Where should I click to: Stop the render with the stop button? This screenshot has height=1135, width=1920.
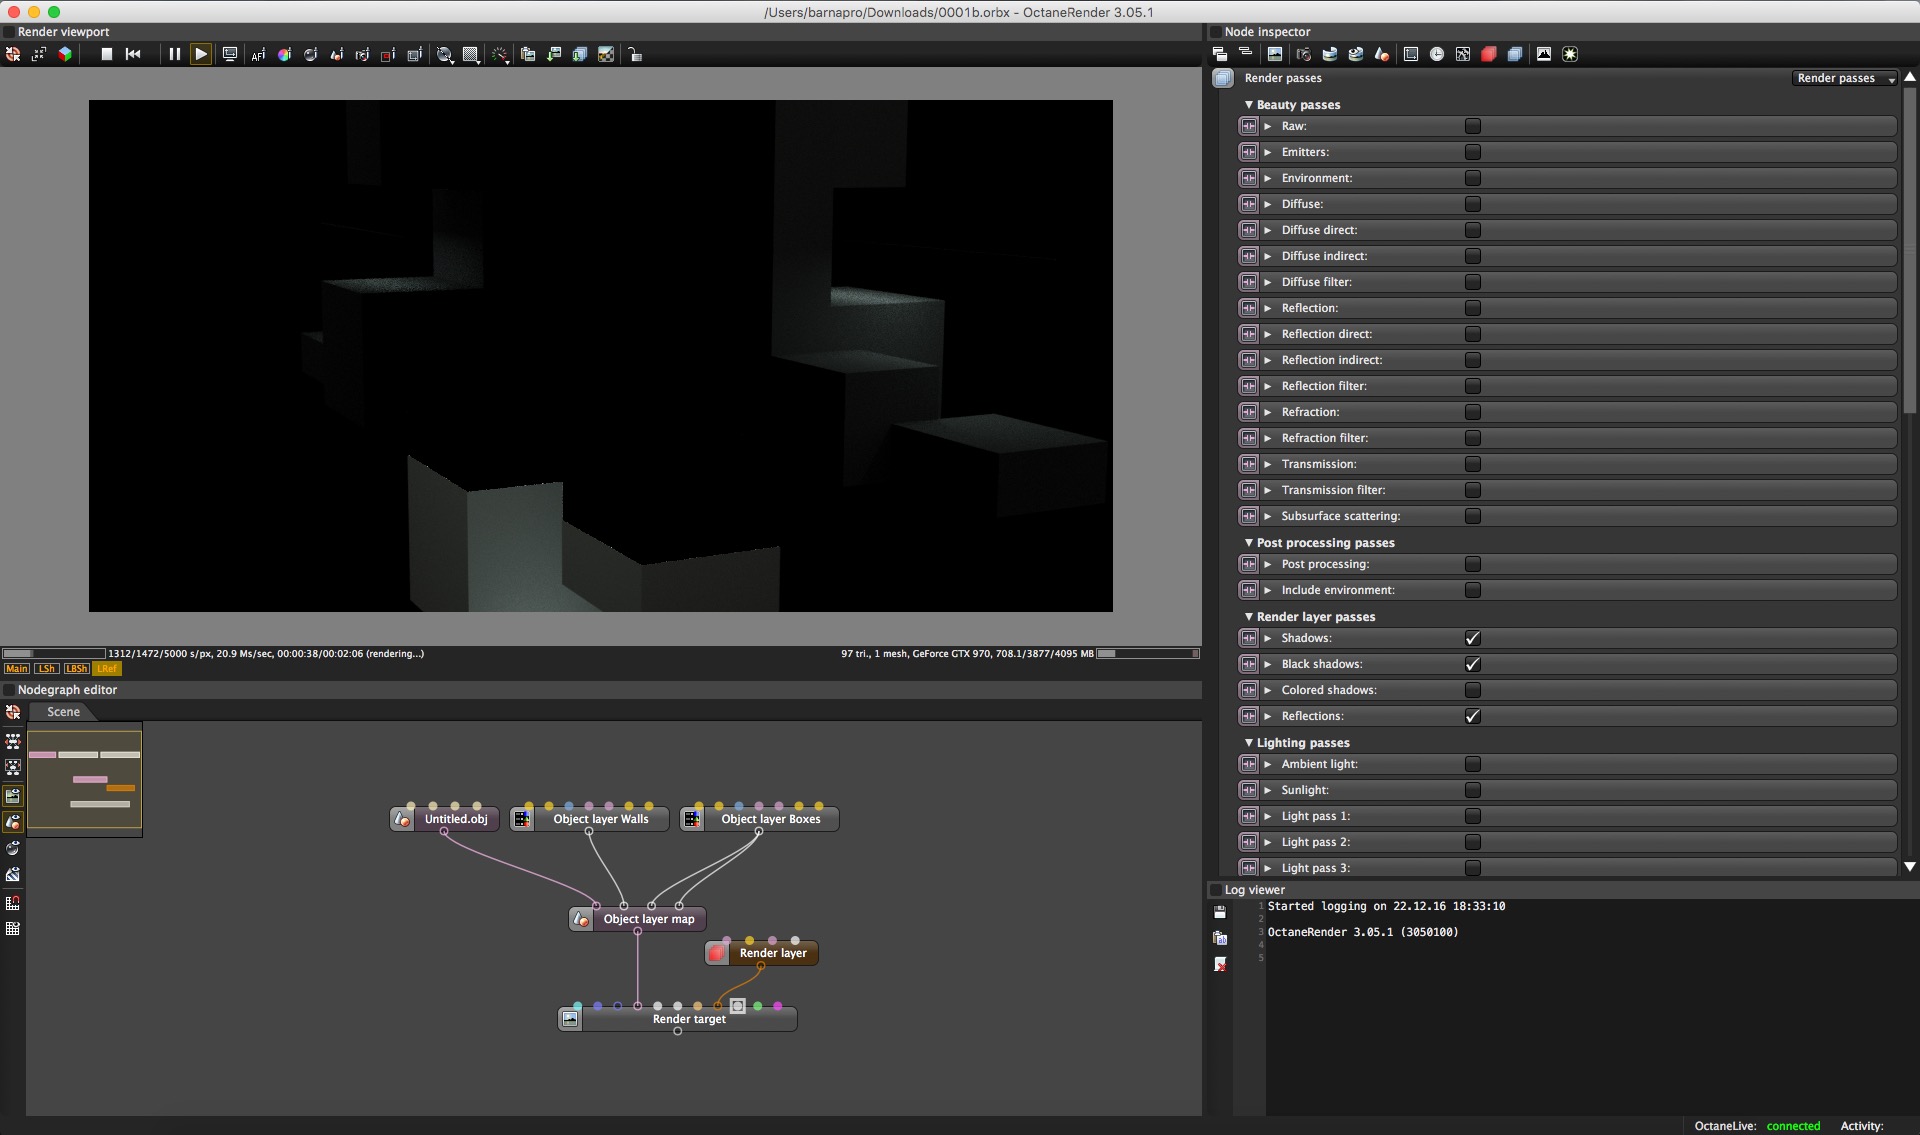pos(107,54)
